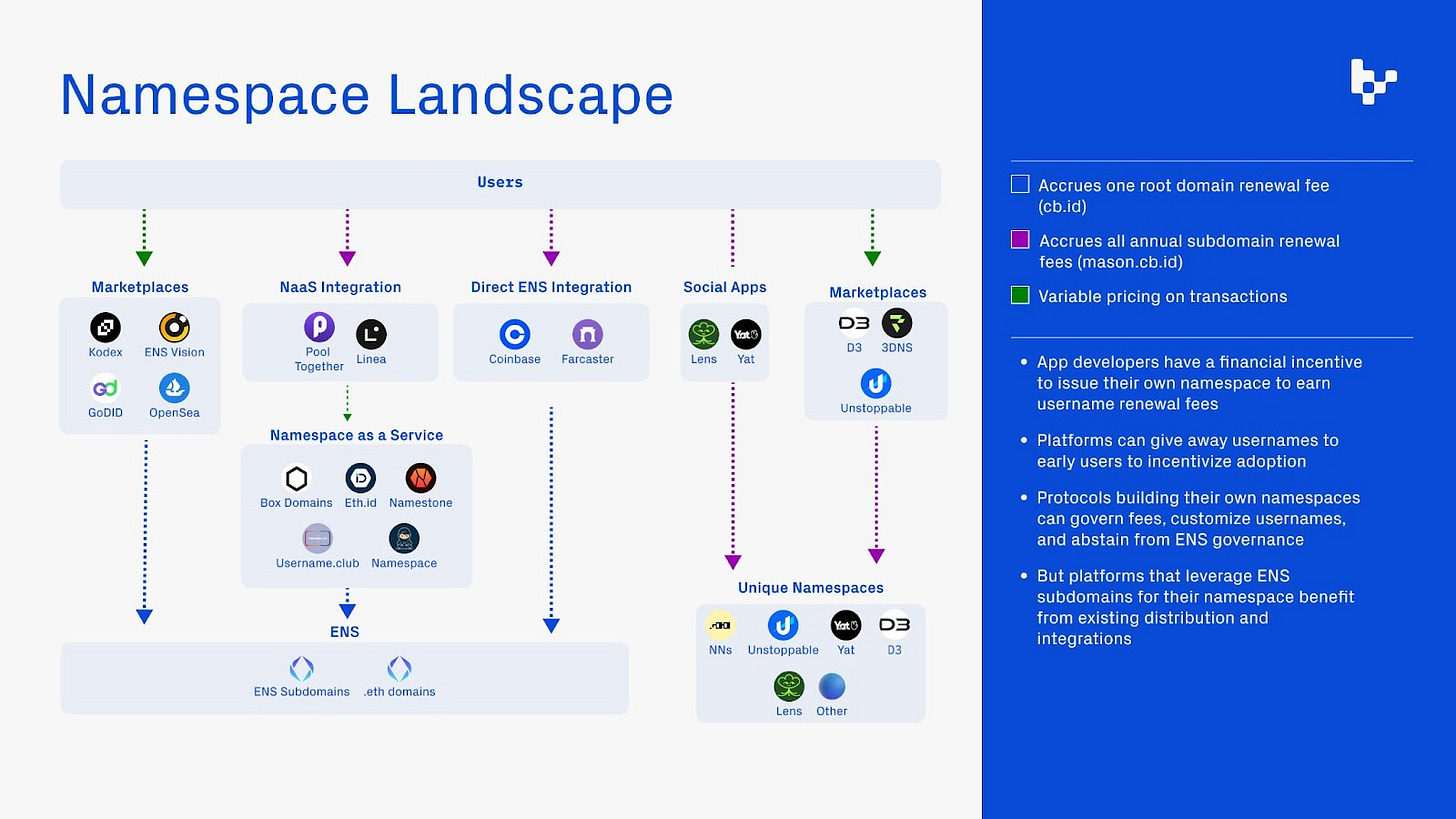Click the NNs yellow icon
1456x819 pixels.
point(720,625)
